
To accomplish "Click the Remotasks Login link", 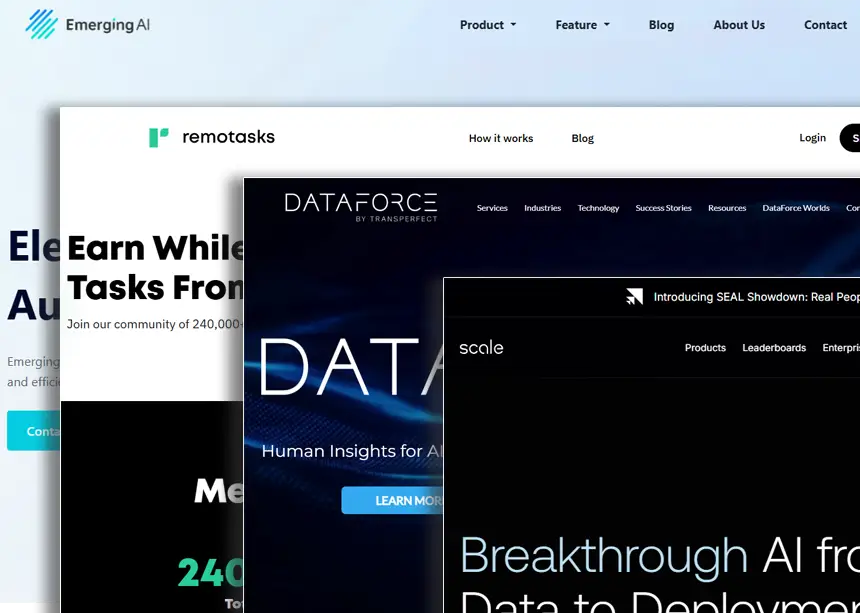I will [812, 138].
